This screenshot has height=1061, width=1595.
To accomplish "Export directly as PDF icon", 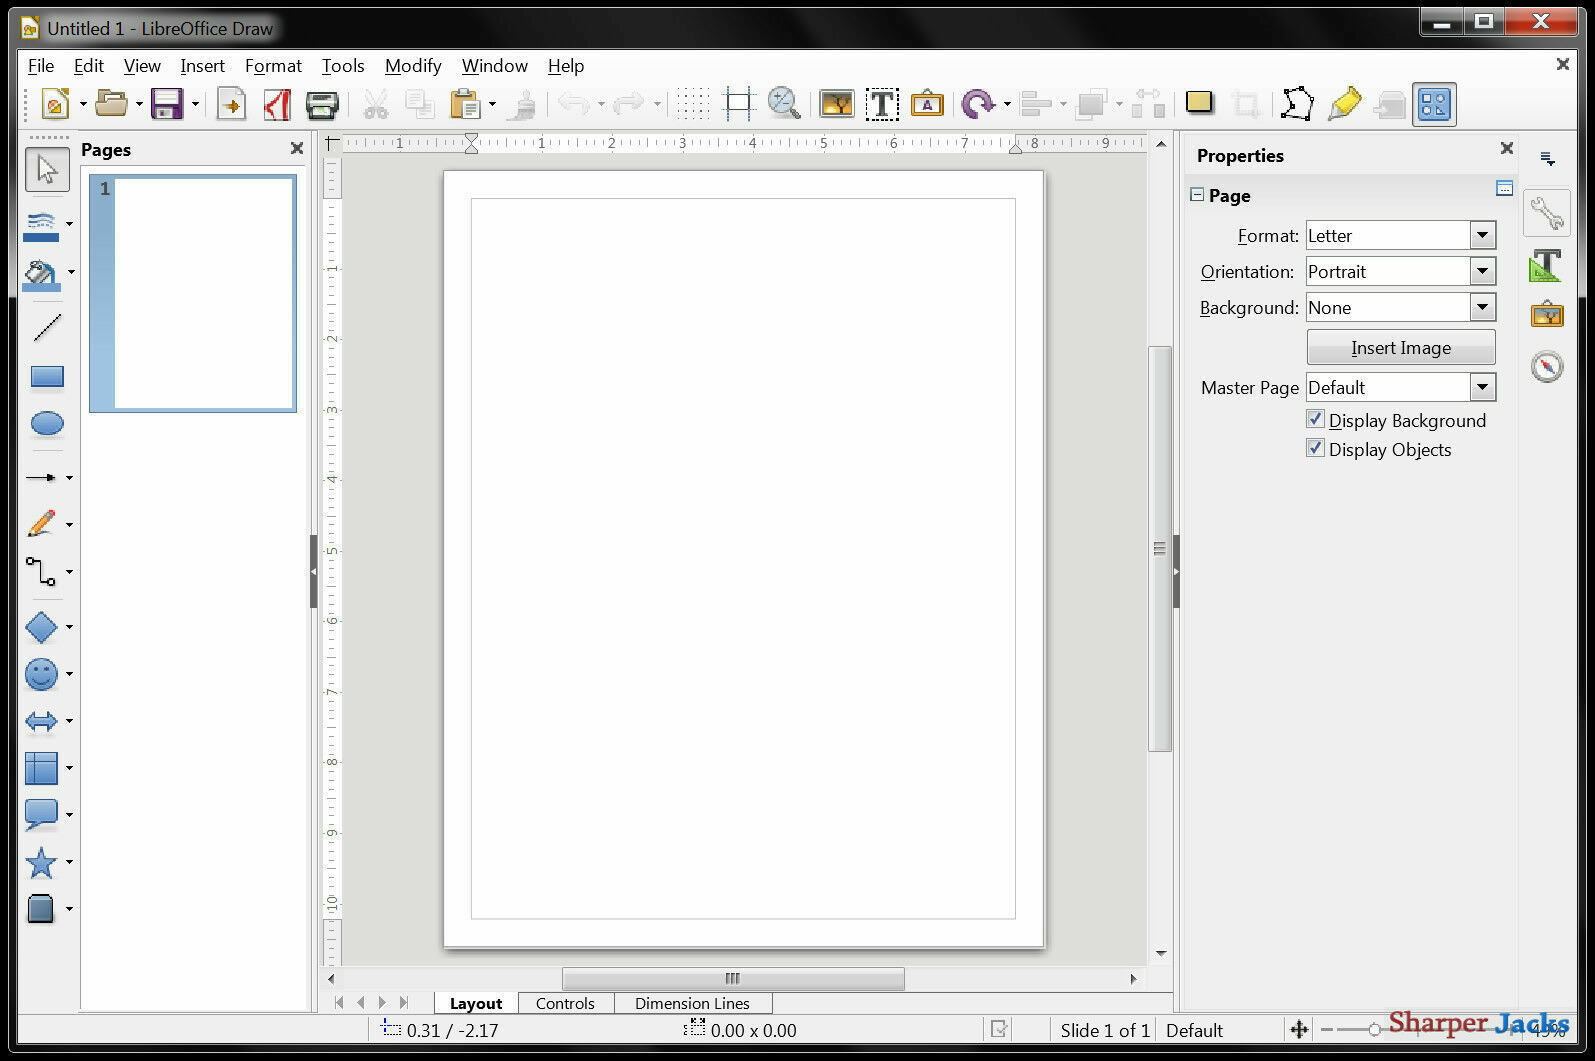I will pyautogui.click(x=277, y=104).
